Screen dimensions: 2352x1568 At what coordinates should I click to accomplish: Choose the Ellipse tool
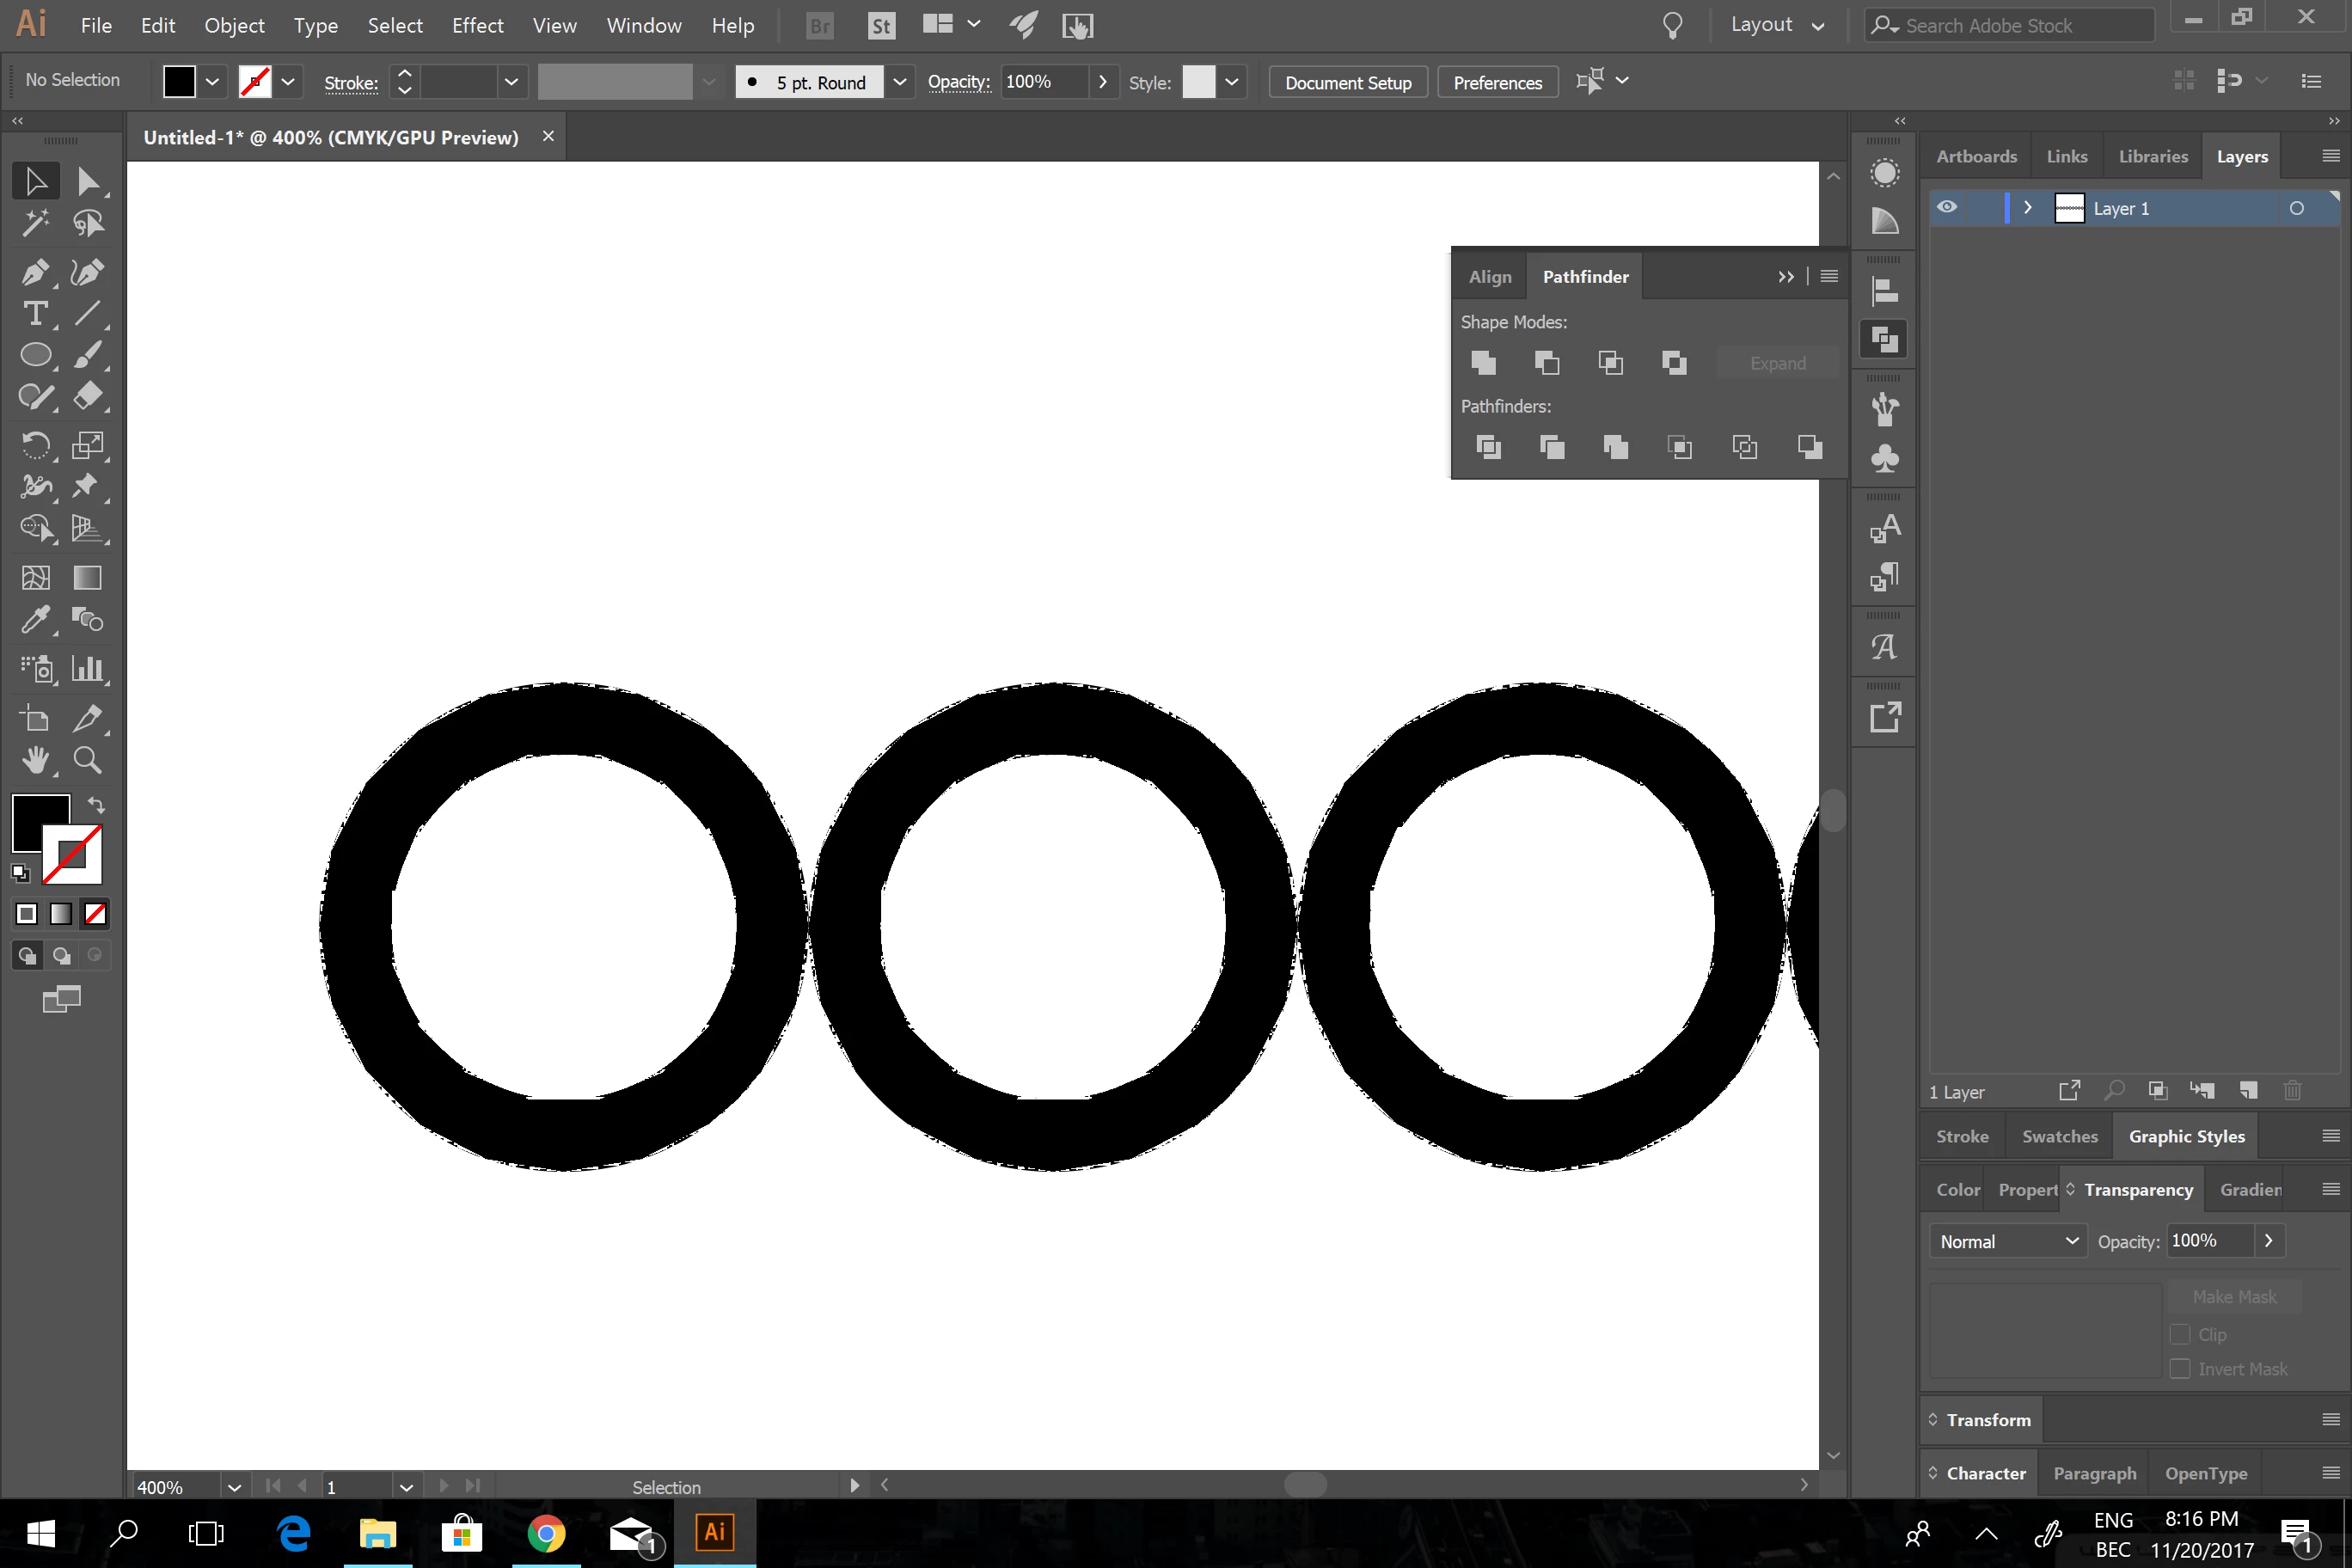pyautogui.click(x=35, y=355)
